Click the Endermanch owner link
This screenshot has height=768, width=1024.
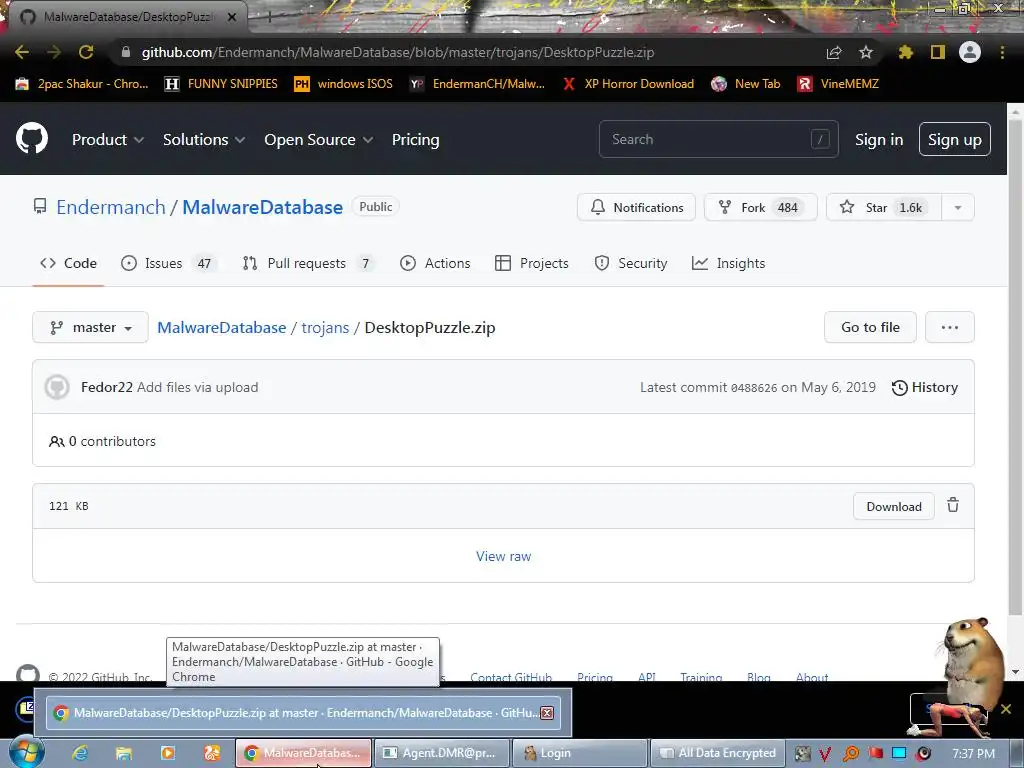[111, 207]
